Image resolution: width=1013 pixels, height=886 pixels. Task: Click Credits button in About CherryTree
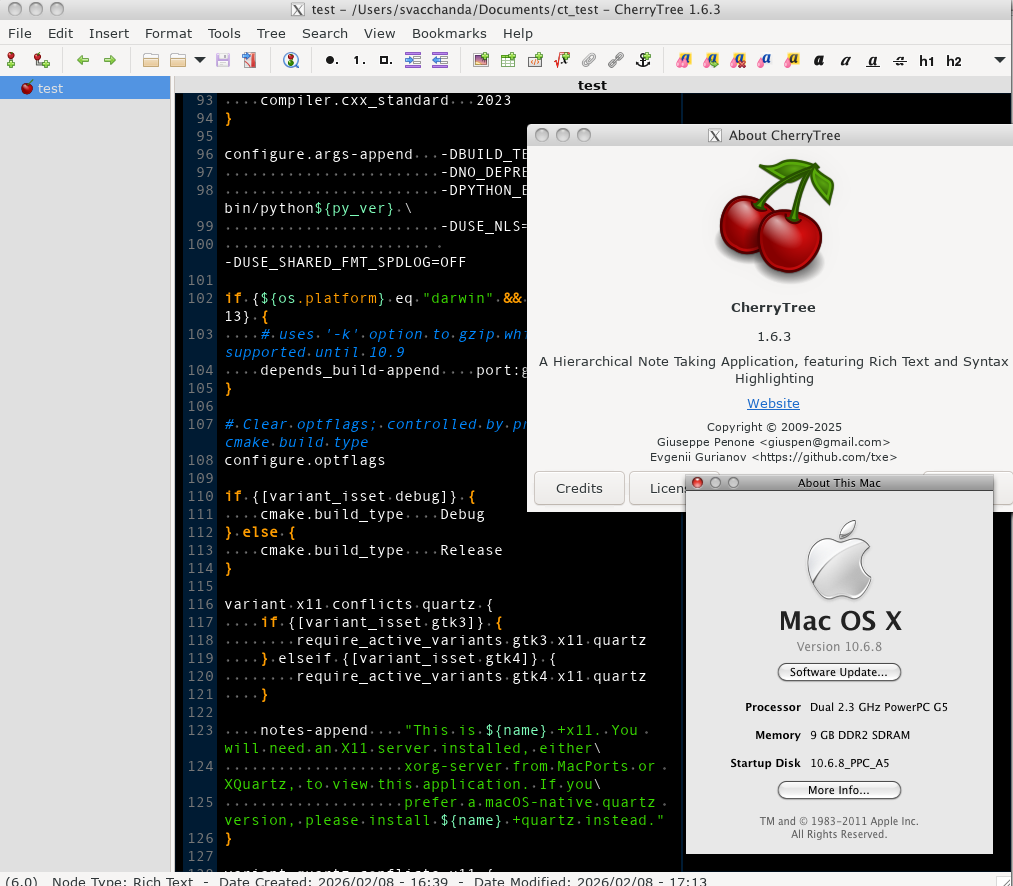coord(579,488)
